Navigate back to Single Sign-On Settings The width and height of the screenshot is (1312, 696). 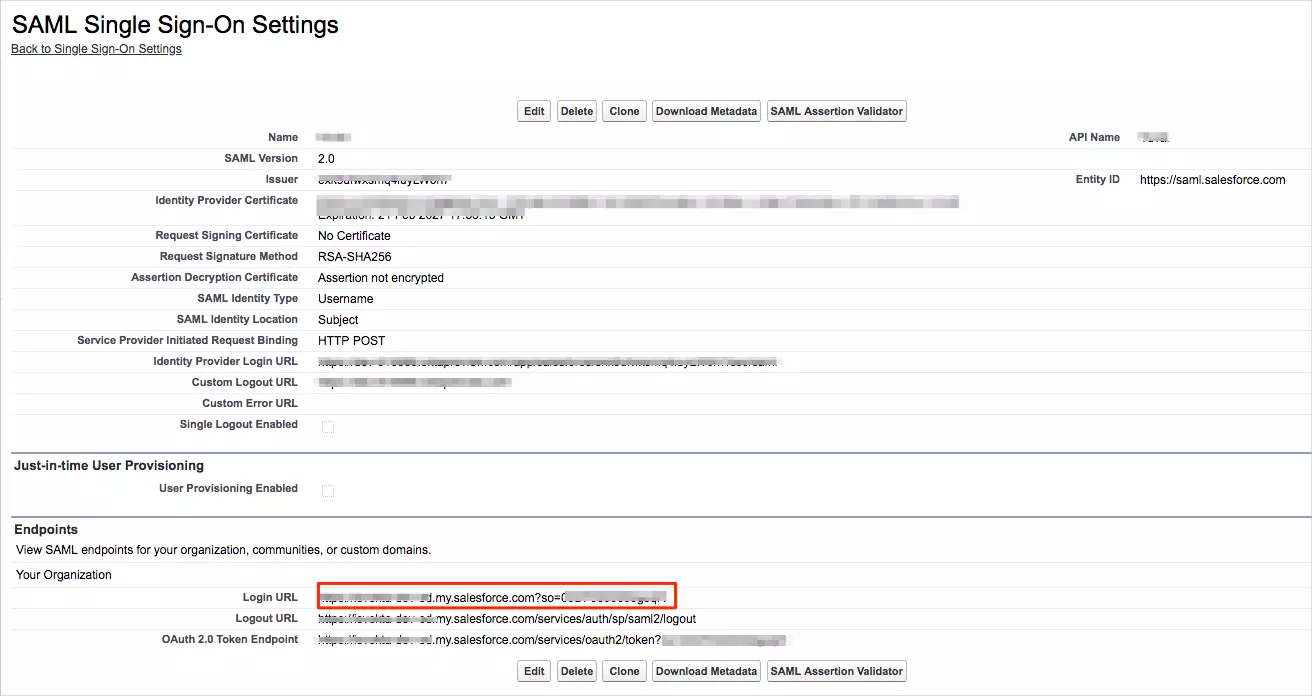point(96,48)
